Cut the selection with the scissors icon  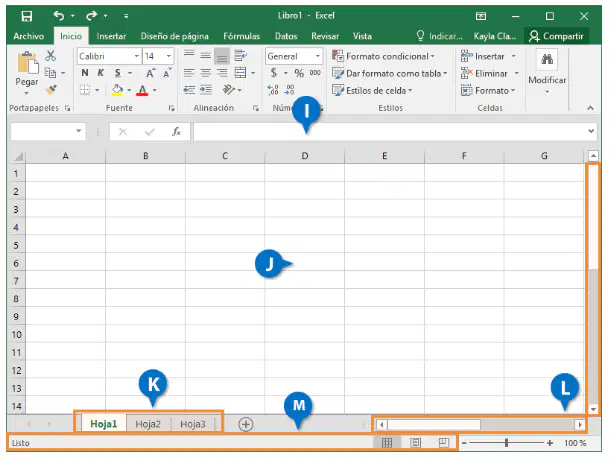pos(50,55)
